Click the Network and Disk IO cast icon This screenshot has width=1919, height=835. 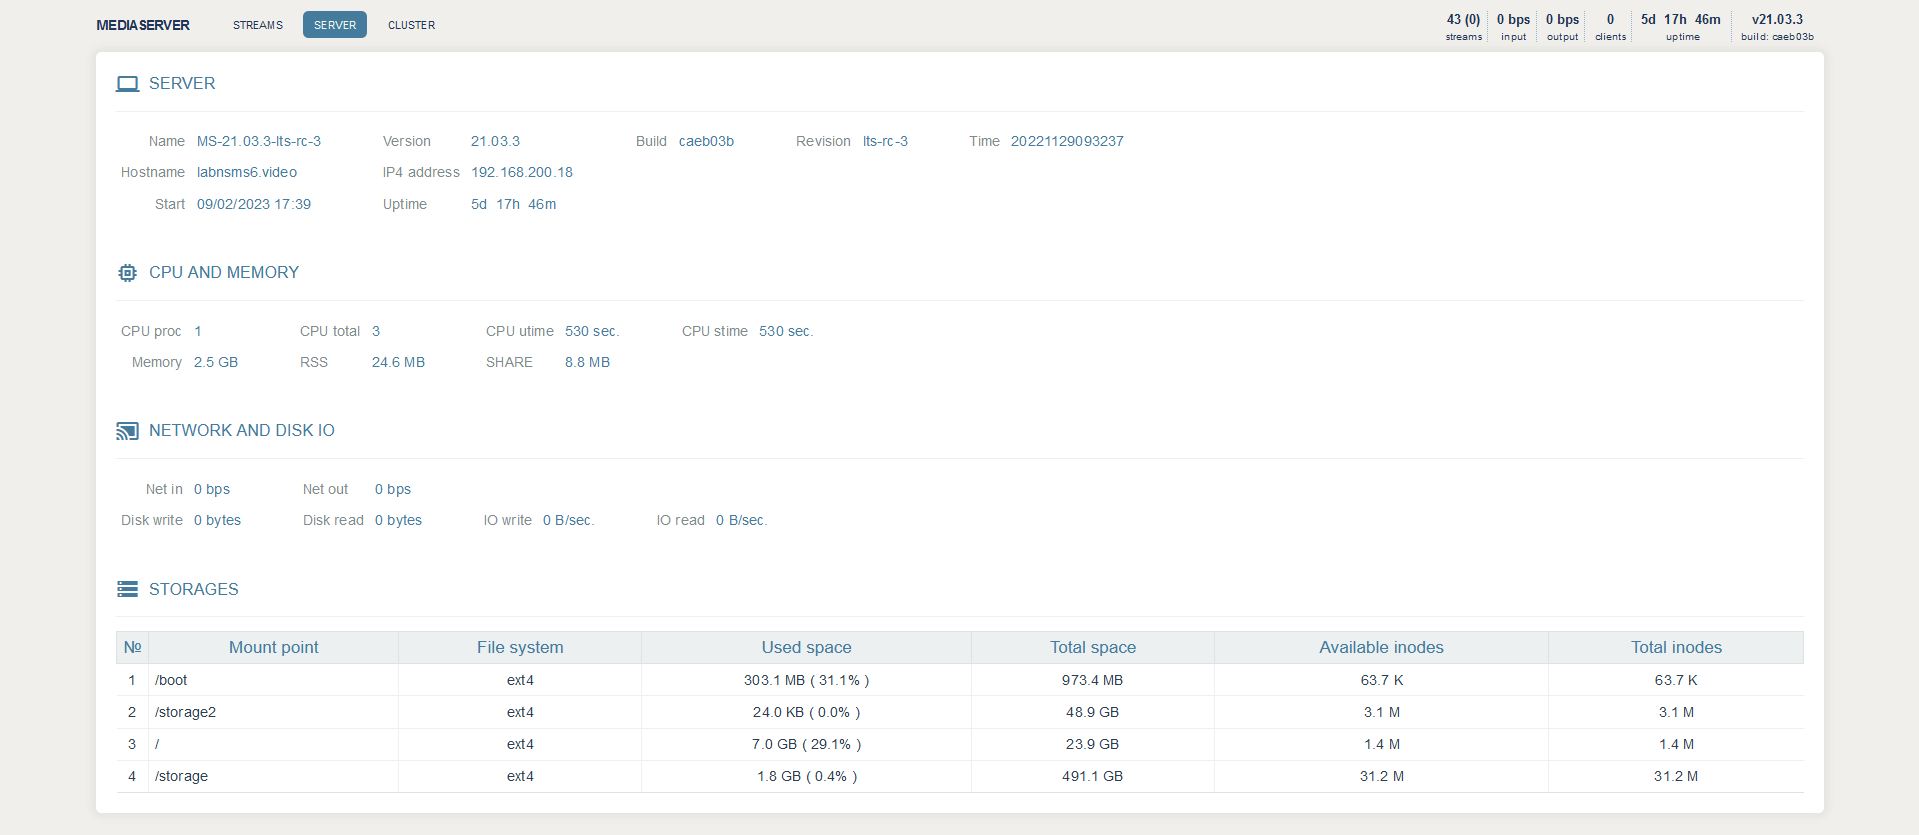(127, 431)
